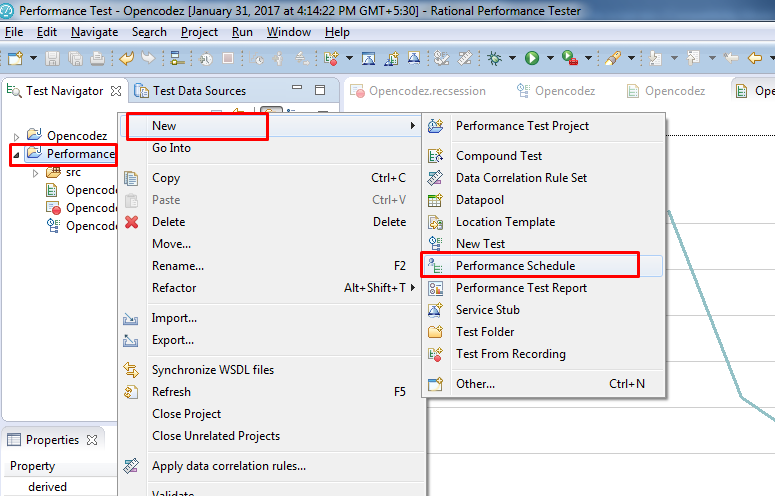Screen dimensions: 775x496
Task: Expand the src folder node
Action: pyautogui.click(x=35, y=173)
